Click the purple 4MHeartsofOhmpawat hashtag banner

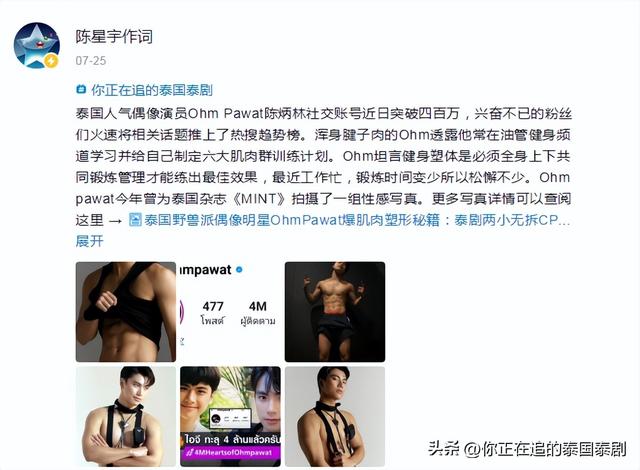click(x=231, y=452)
